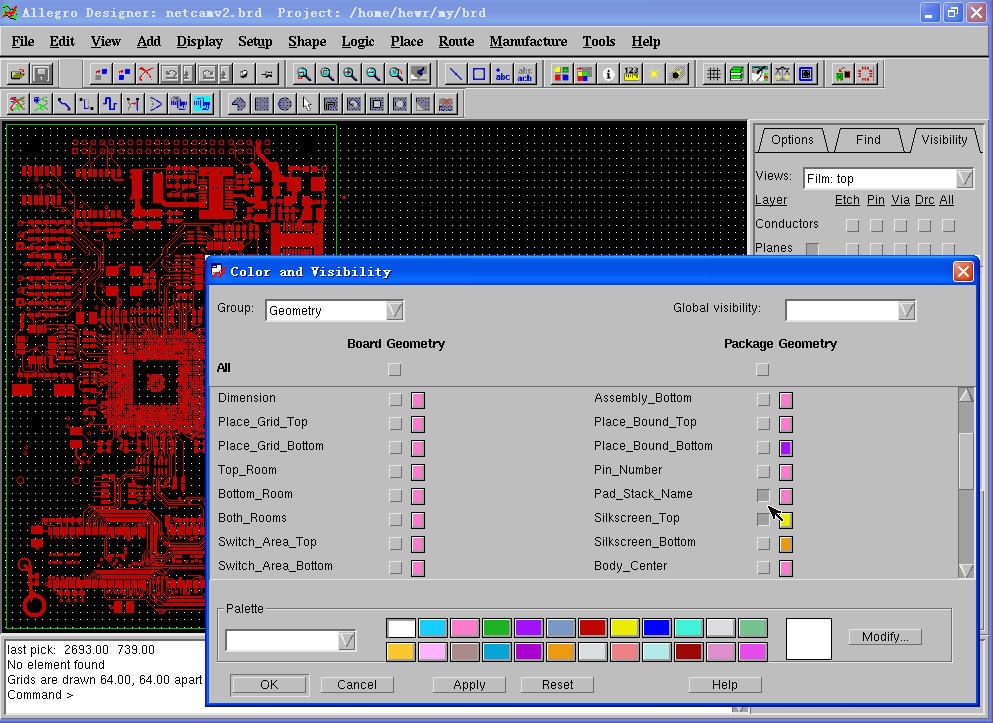
Task: Select the Add Line tool icon
Action: point(455,74)
